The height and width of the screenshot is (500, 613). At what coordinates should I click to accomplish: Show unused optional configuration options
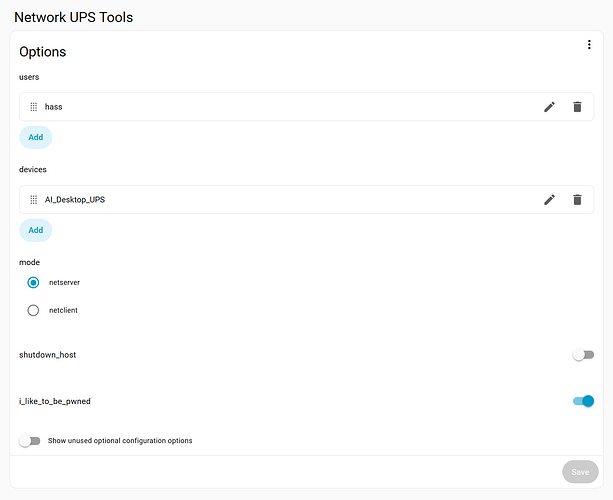pyautogui.click(x=30, y=441)
